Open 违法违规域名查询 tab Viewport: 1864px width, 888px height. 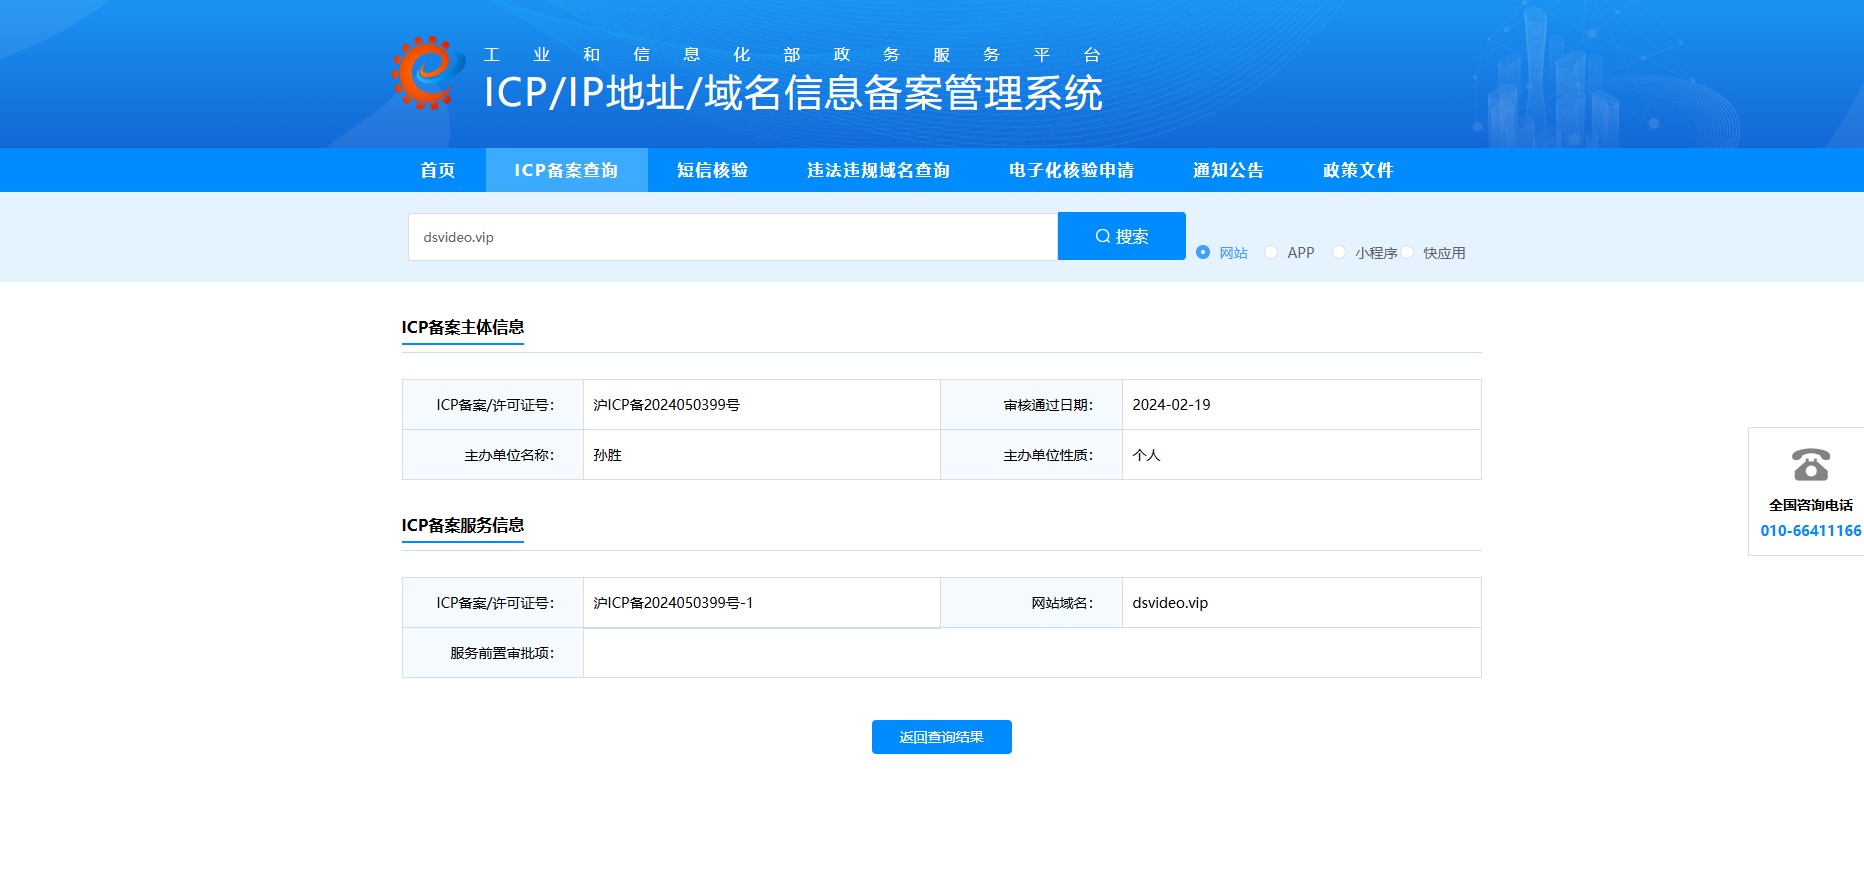[879, 170]
